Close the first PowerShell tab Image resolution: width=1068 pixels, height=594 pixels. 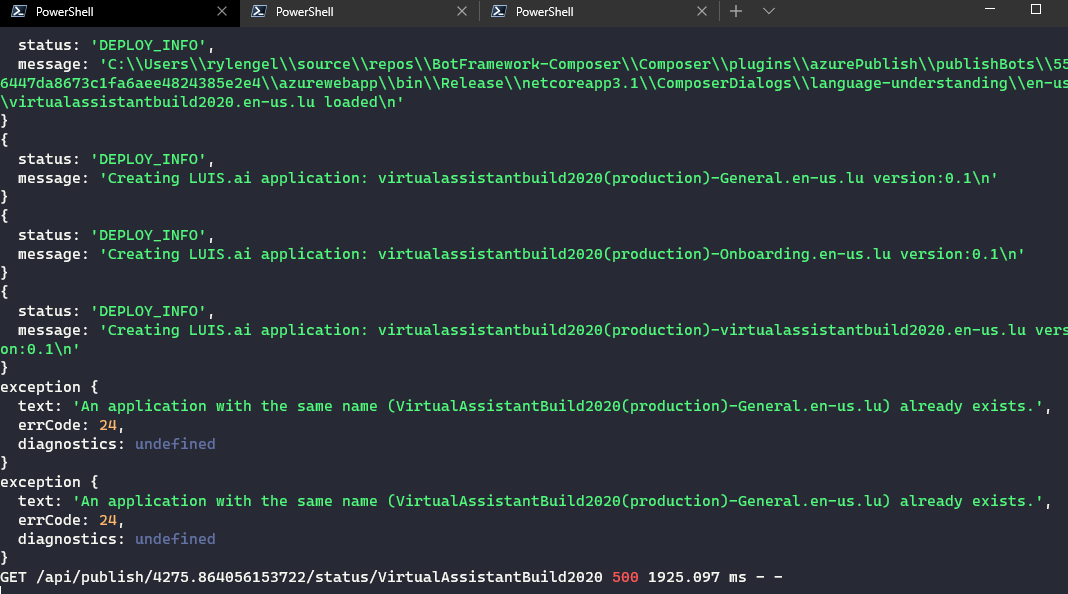(222, 12)
